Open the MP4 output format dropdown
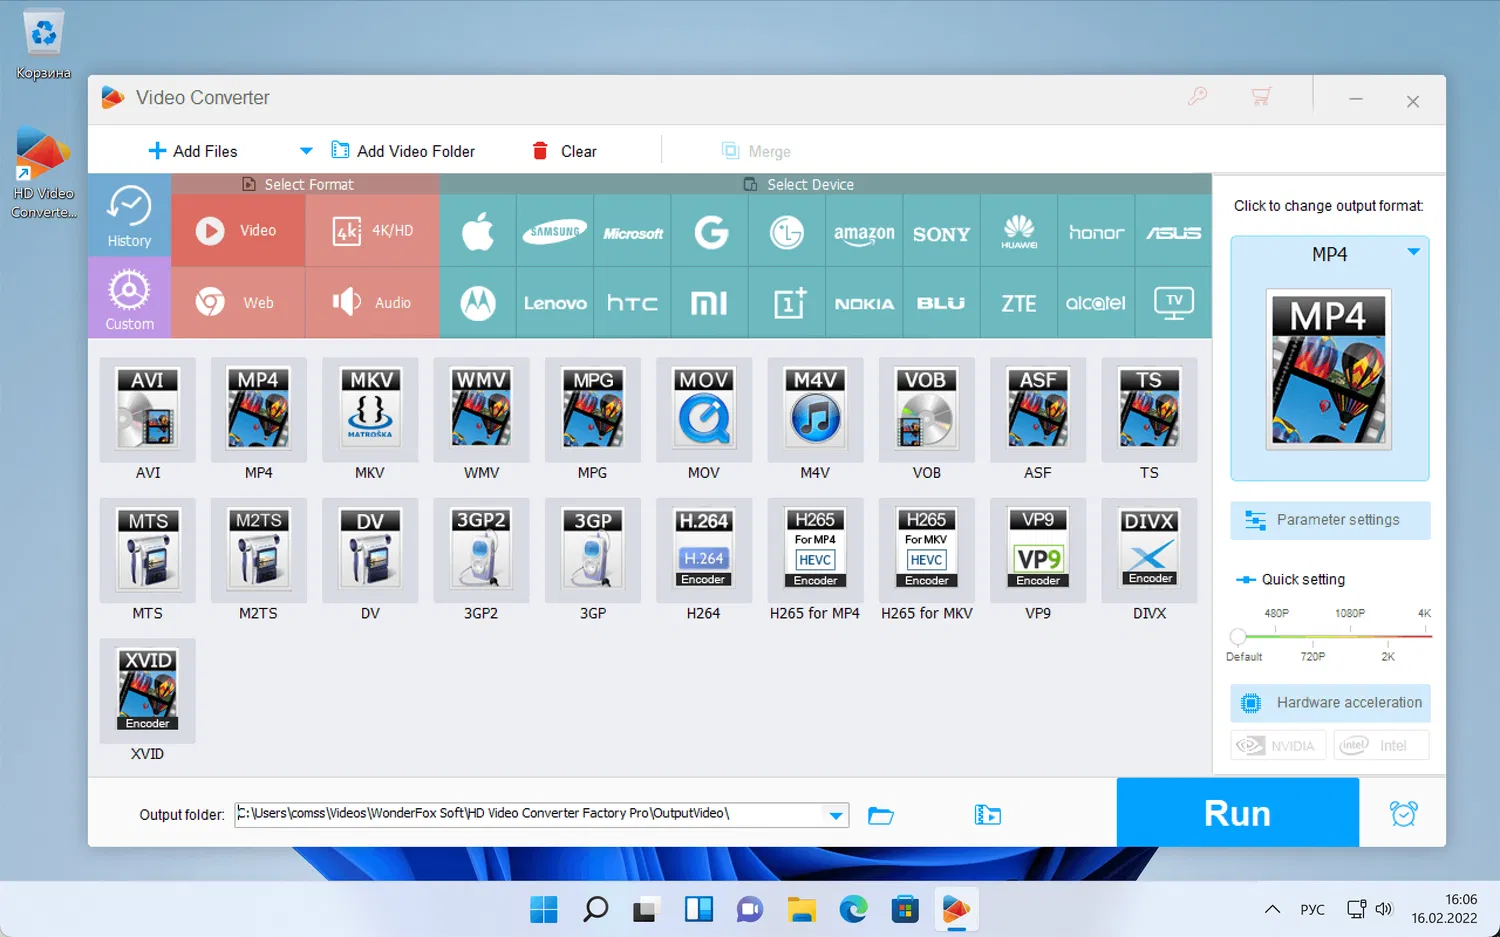 [x=1412, y=254]
